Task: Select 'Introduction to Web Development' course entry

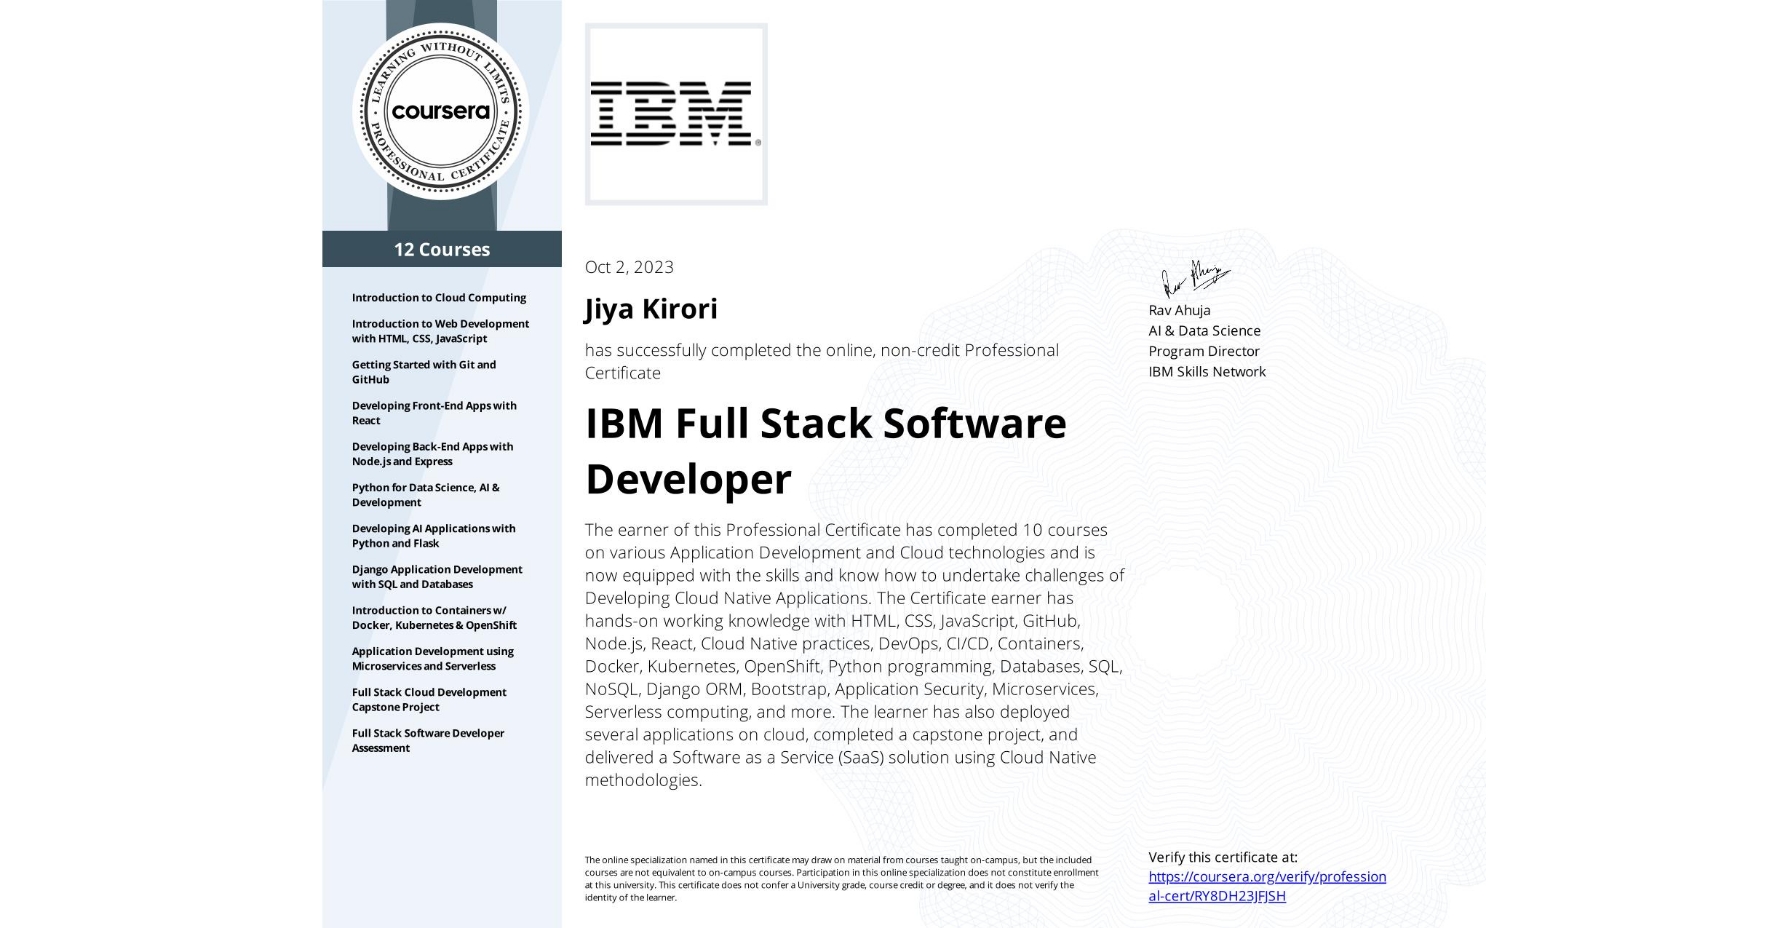Action: click(x=440, y=331)
